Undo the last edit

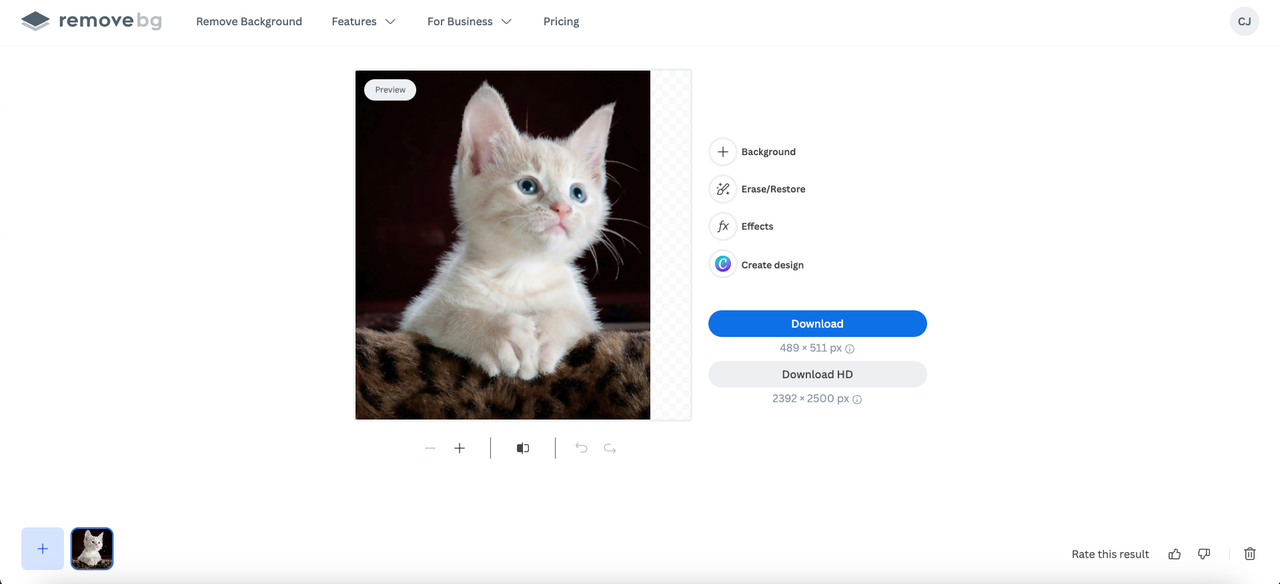pyautogui.click(x=581, y=448)
